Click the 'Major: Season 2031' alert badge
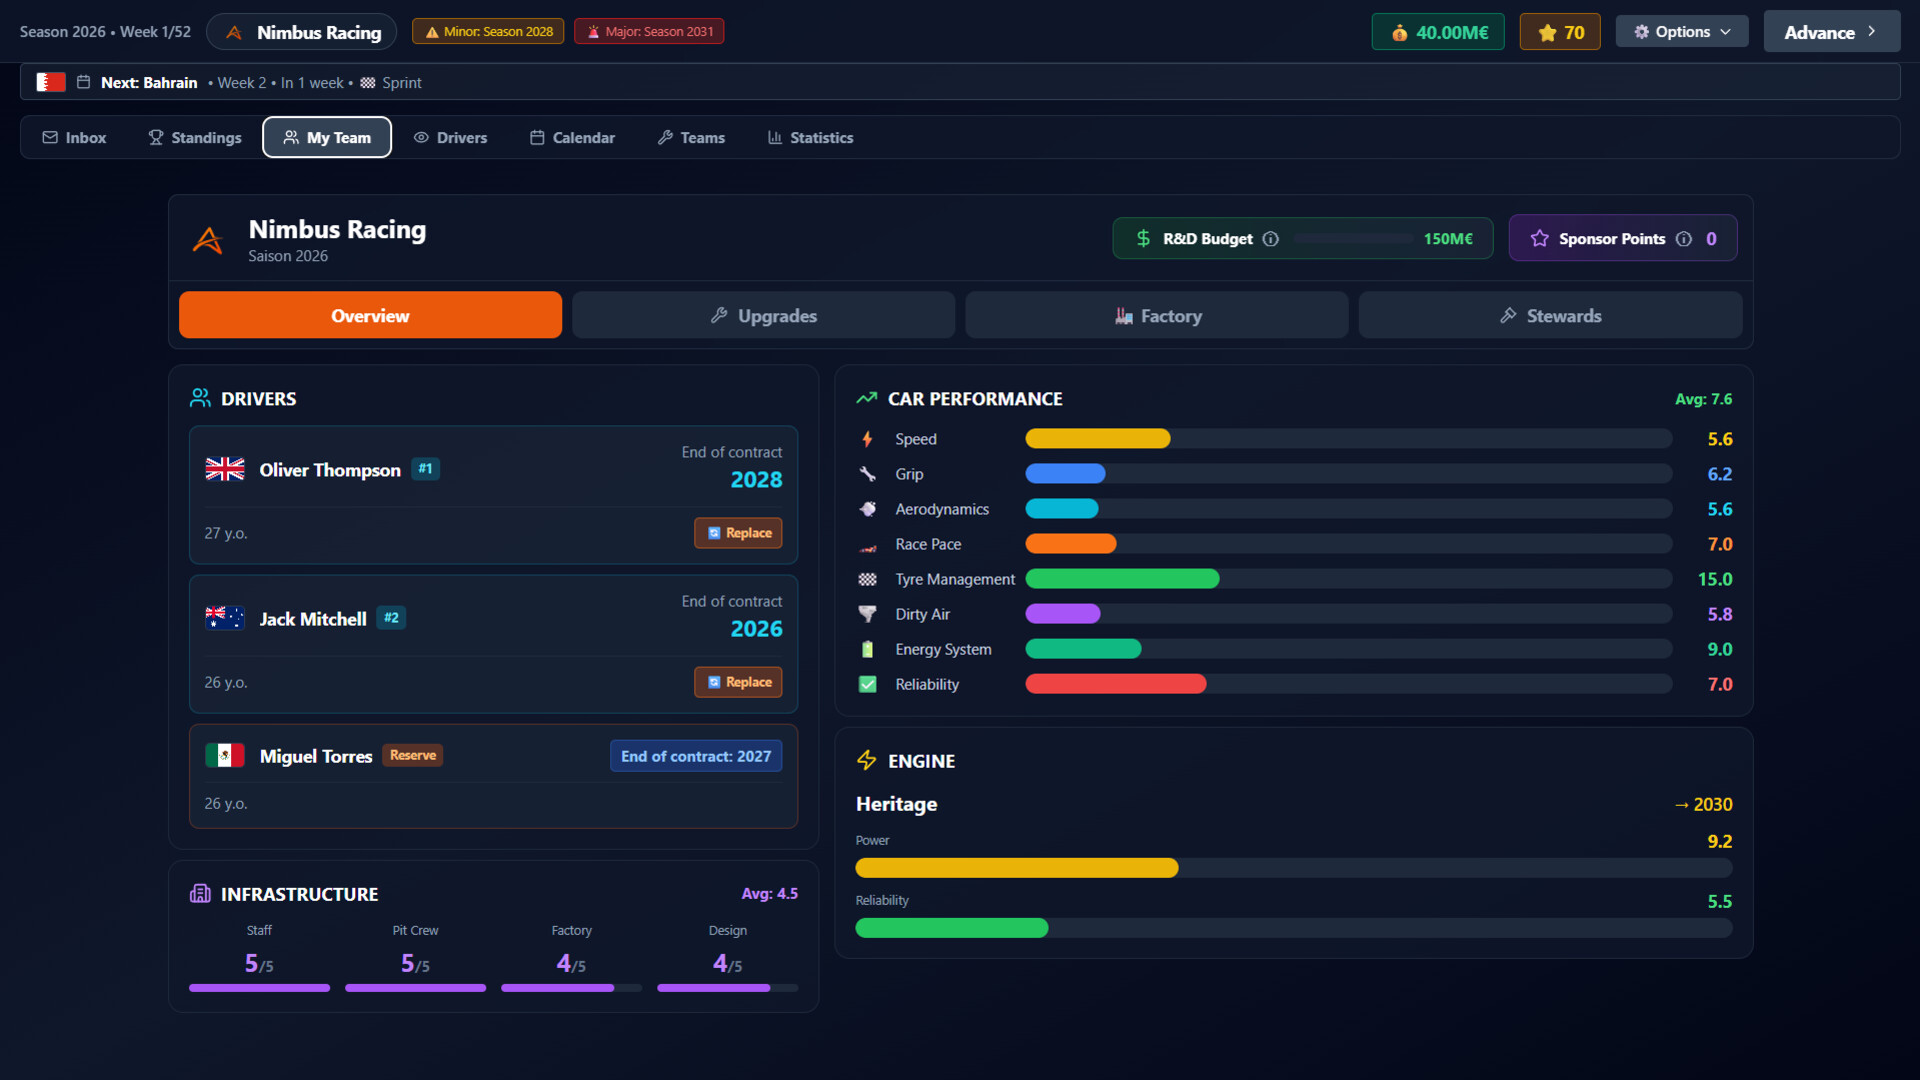The image size is (1920, 1080). coord(648,31)
